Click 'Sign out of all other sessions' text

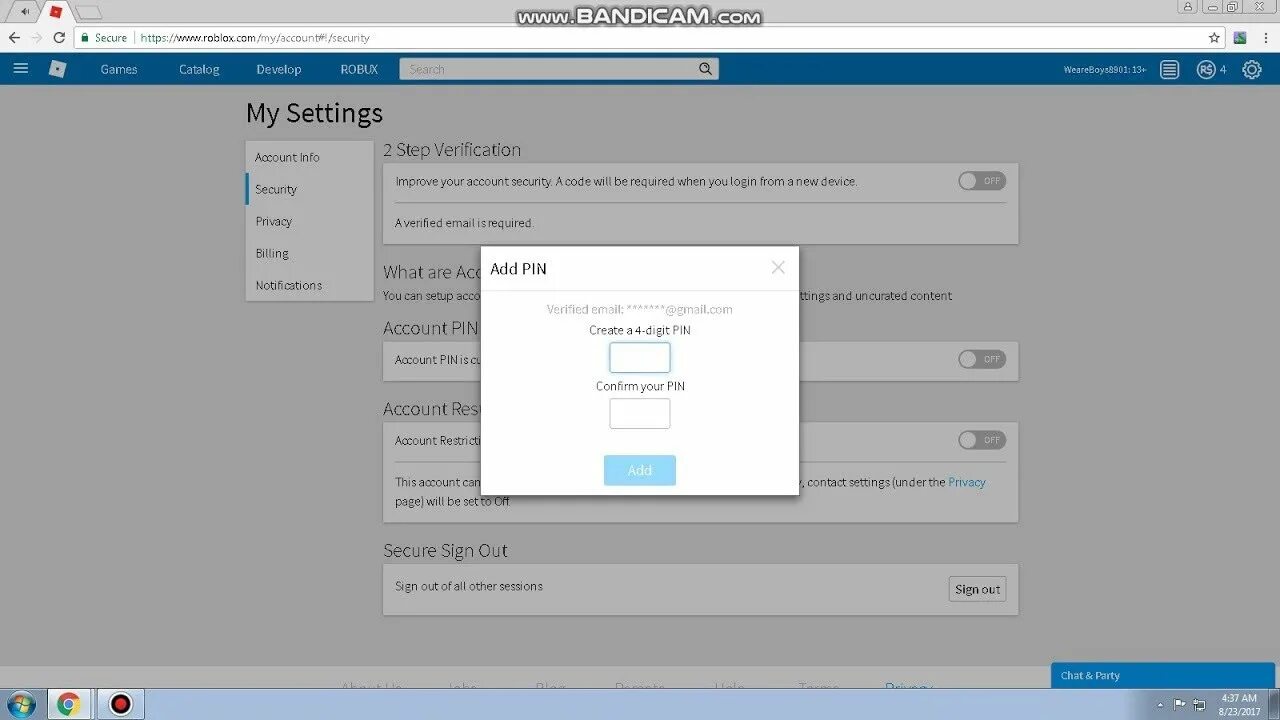(469, 586)
